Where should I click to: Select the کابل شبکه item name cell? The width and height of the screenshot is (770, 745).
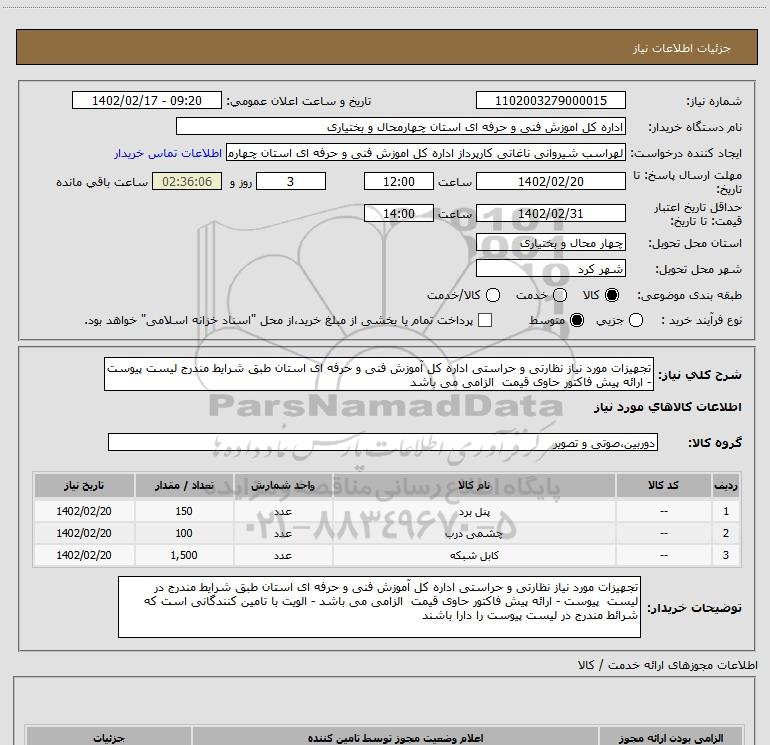474,555
